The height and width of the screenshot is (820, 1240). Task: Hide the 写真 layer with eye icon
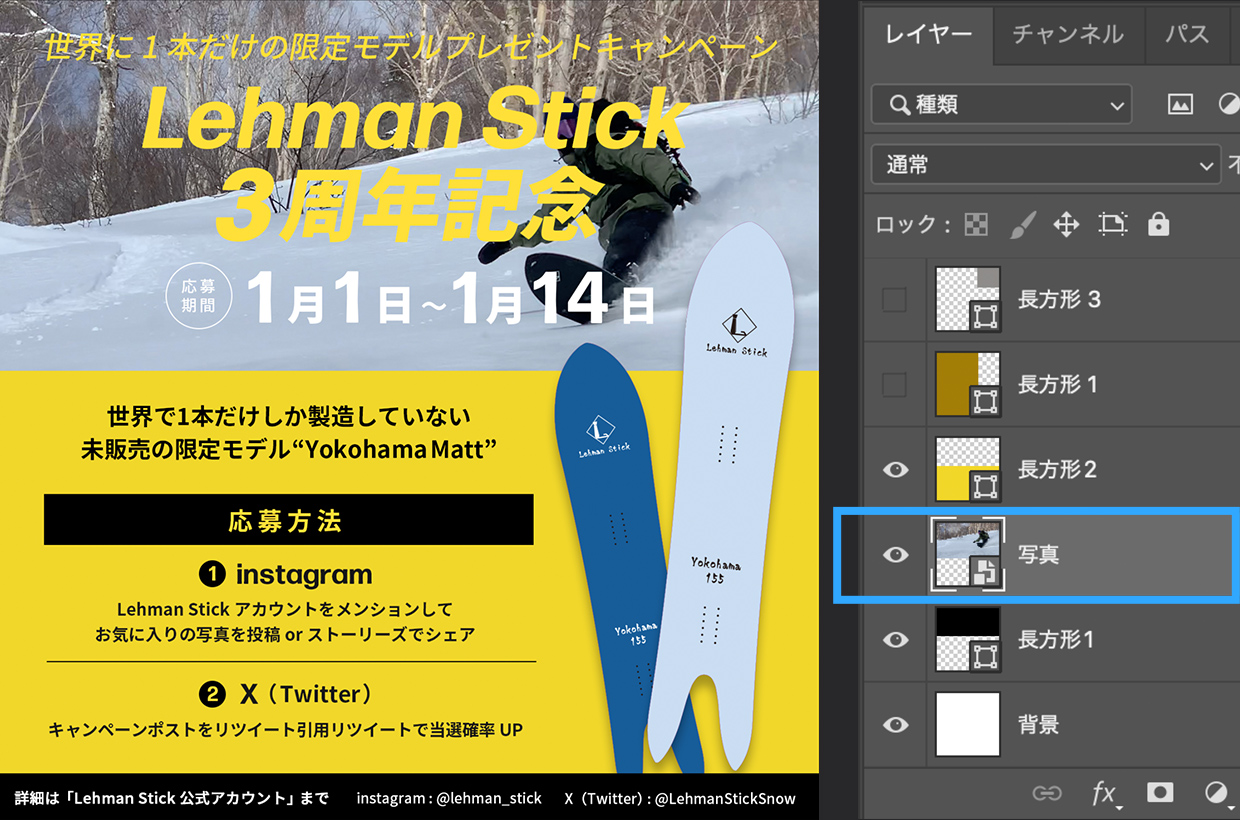[895, 554]
